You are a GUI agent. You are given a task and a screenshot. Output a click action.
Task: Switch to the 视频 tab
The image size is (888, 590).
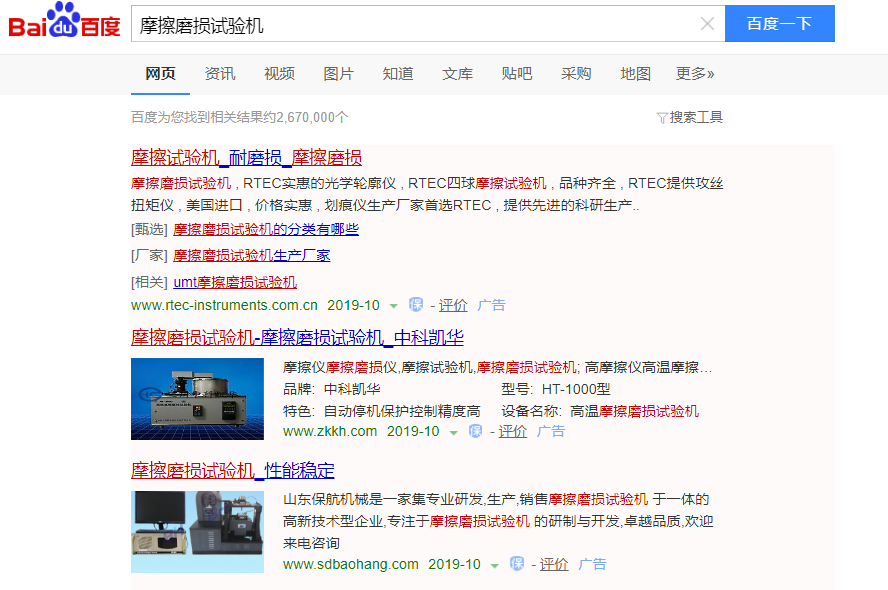point(279,74)
